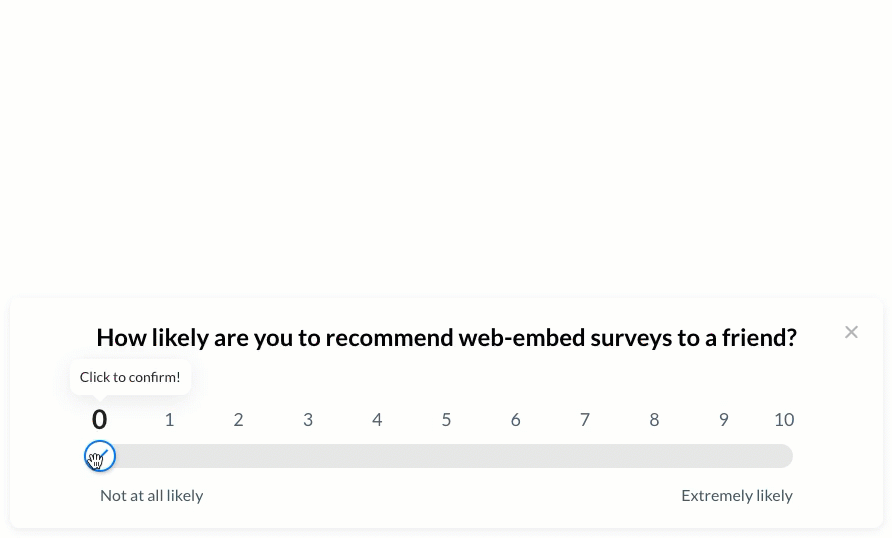Click the survey question heading text
This screenshot has width=892, height=538.
pyautogui.click(x=447, y=338)
